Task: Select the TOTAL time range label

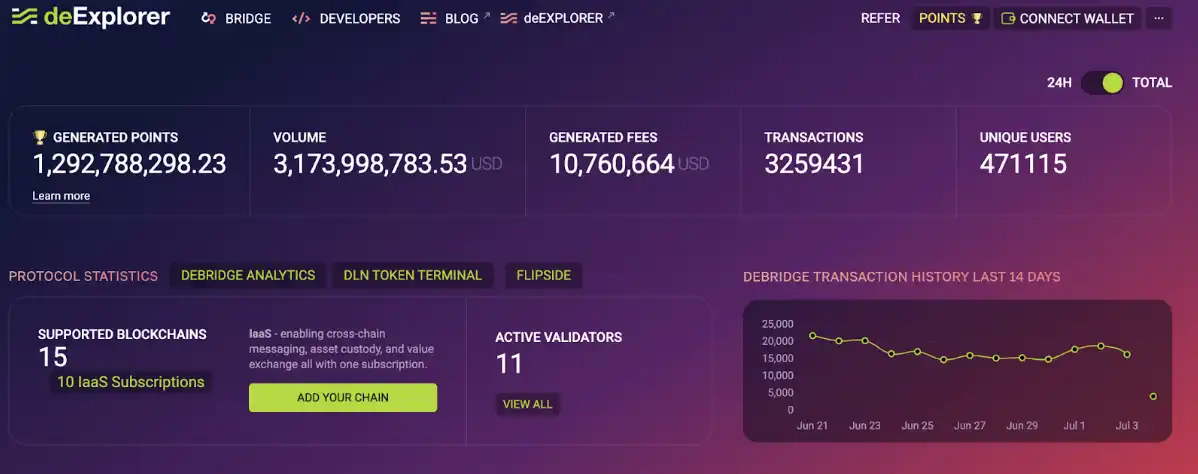Action: tap(1152, 83)
